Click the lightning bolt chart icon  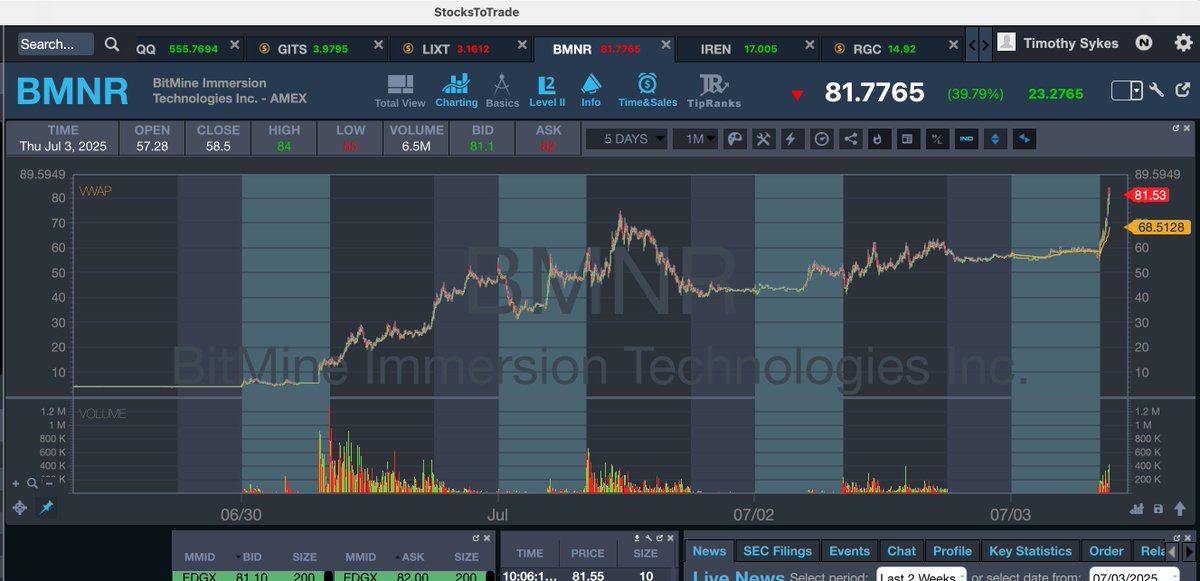[792, 139]
